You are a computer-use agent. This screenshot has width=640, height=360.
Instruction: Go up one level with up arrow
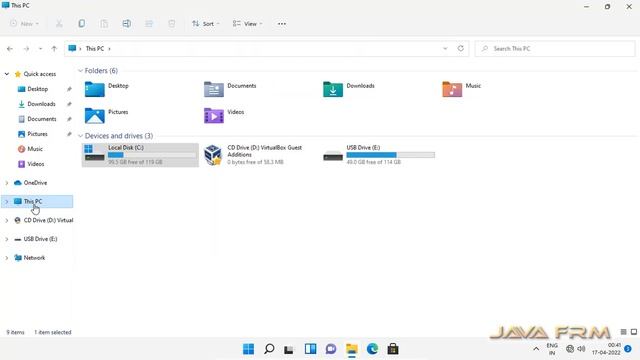click(54, 49)
